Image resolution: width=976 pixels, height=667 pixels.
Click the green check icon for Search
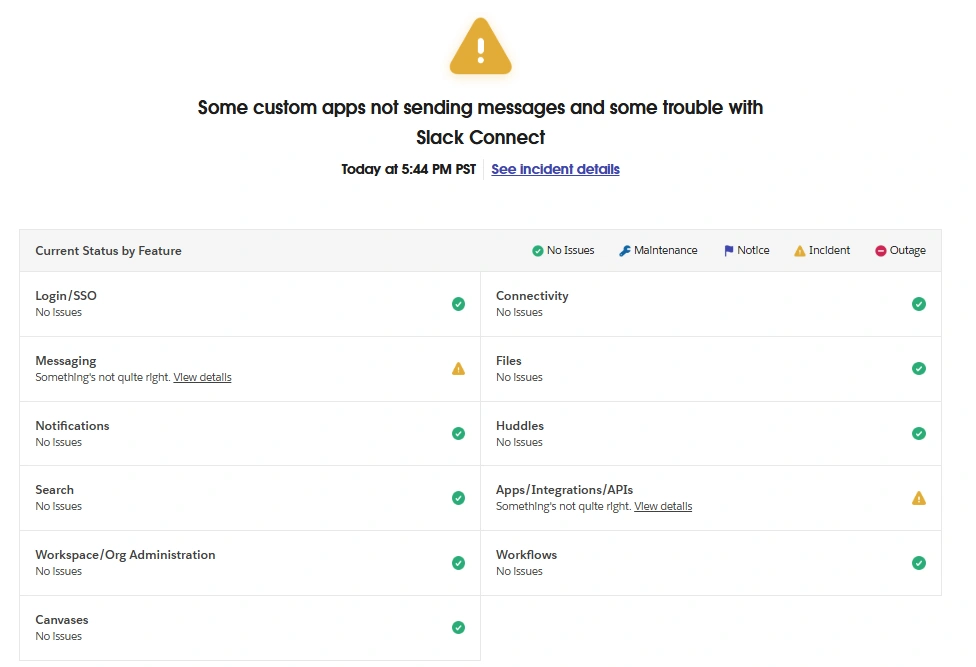click(x=458, y=498)
